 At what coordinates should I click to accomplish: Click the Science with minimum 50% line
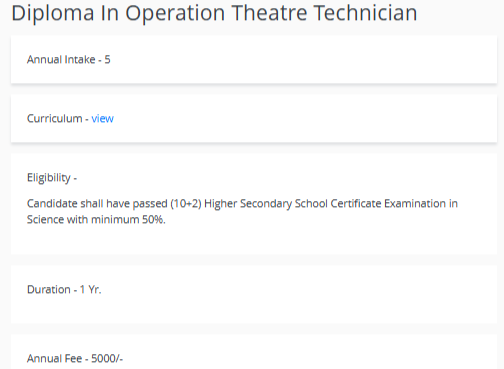(96, 220)
